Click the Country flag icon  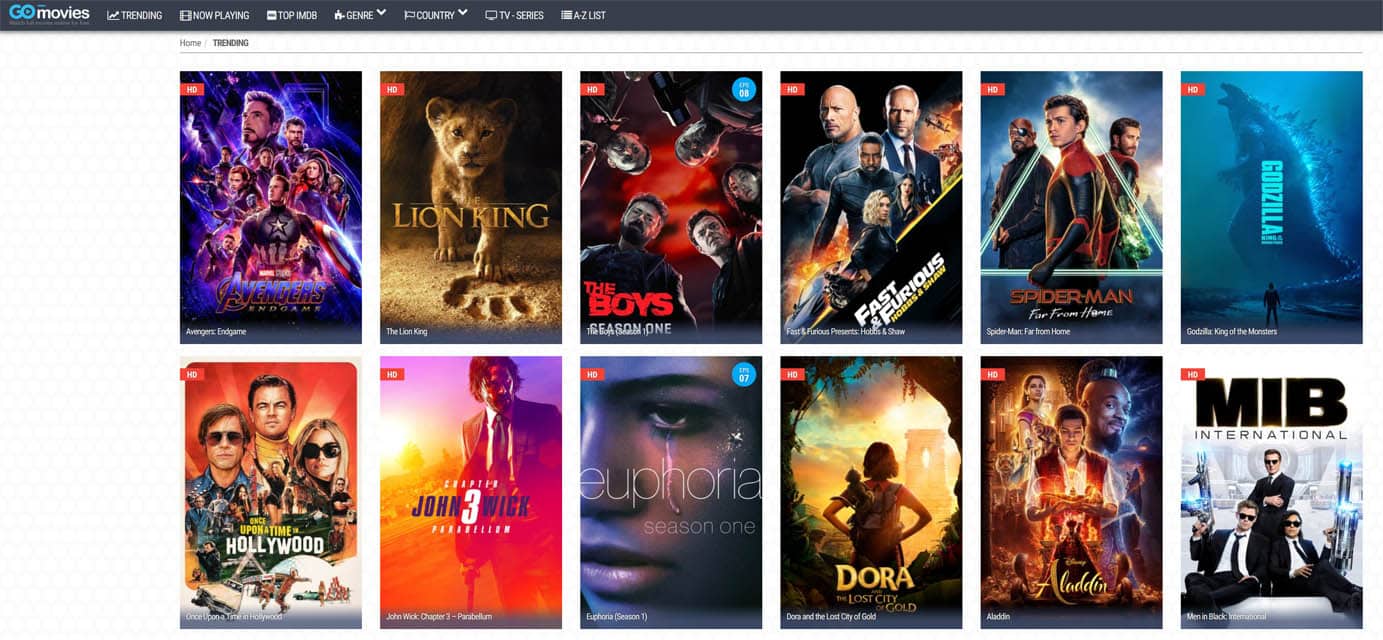pyautogui.click(x=409, y=16)
